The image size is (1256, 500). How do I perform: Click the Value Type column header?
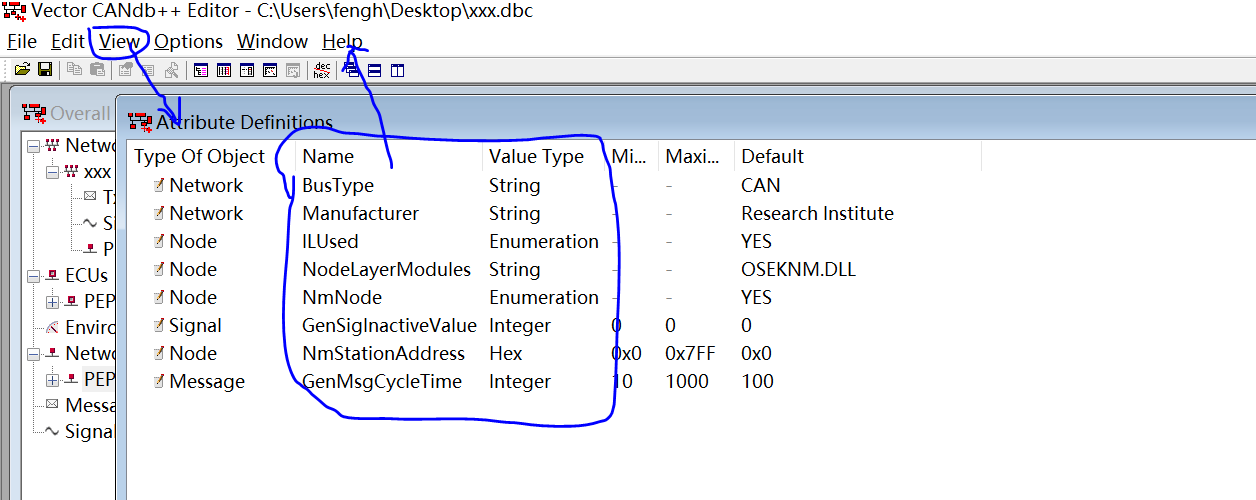[536, 156]
